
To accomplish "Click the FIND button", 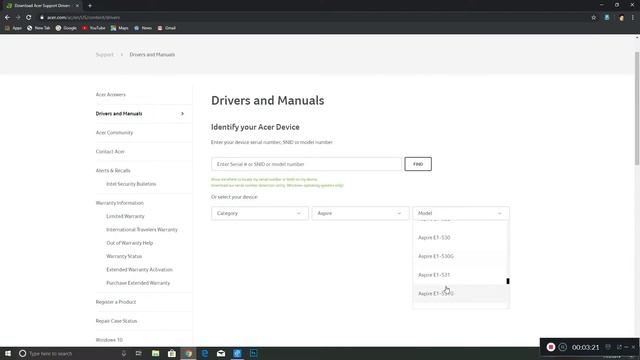I will pos(418,164).
